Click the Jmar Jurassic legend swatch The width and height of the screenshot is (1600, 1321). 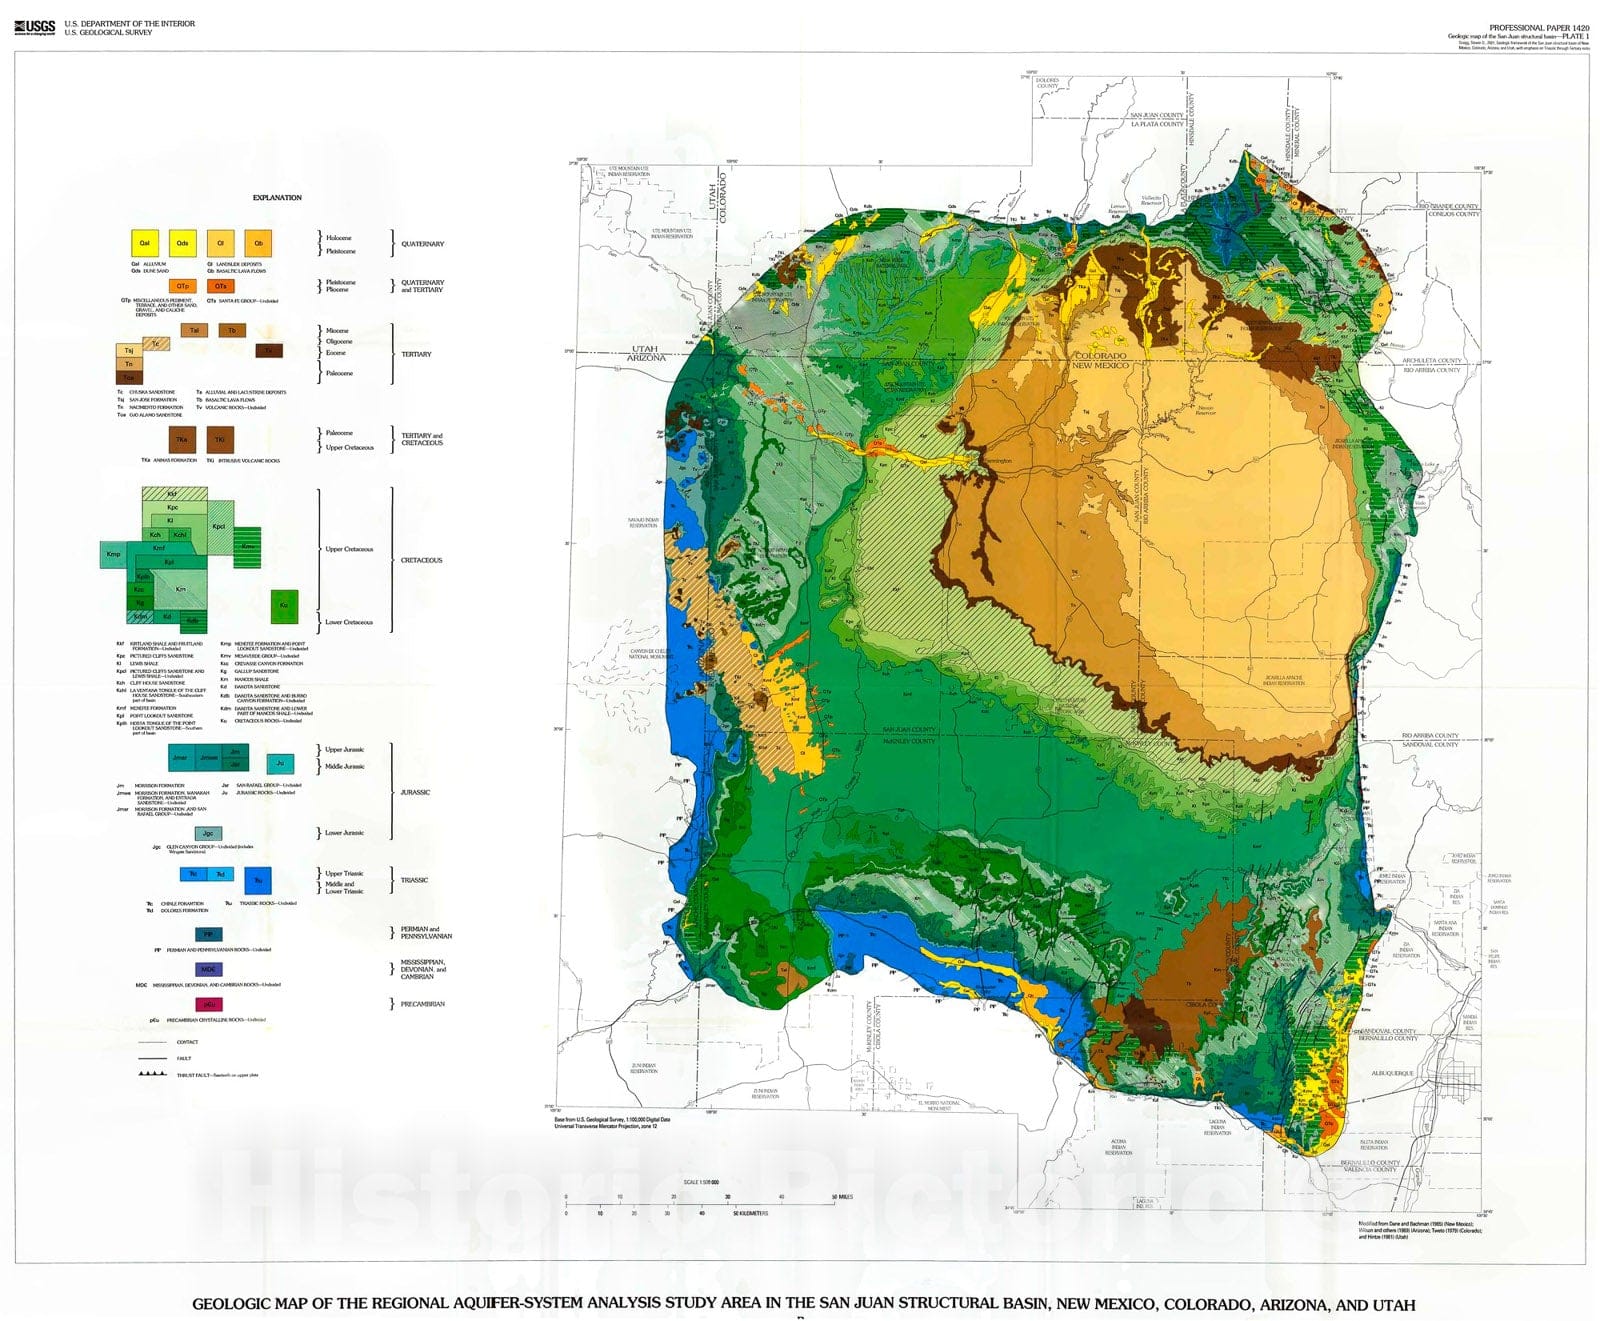coord(181,757)
